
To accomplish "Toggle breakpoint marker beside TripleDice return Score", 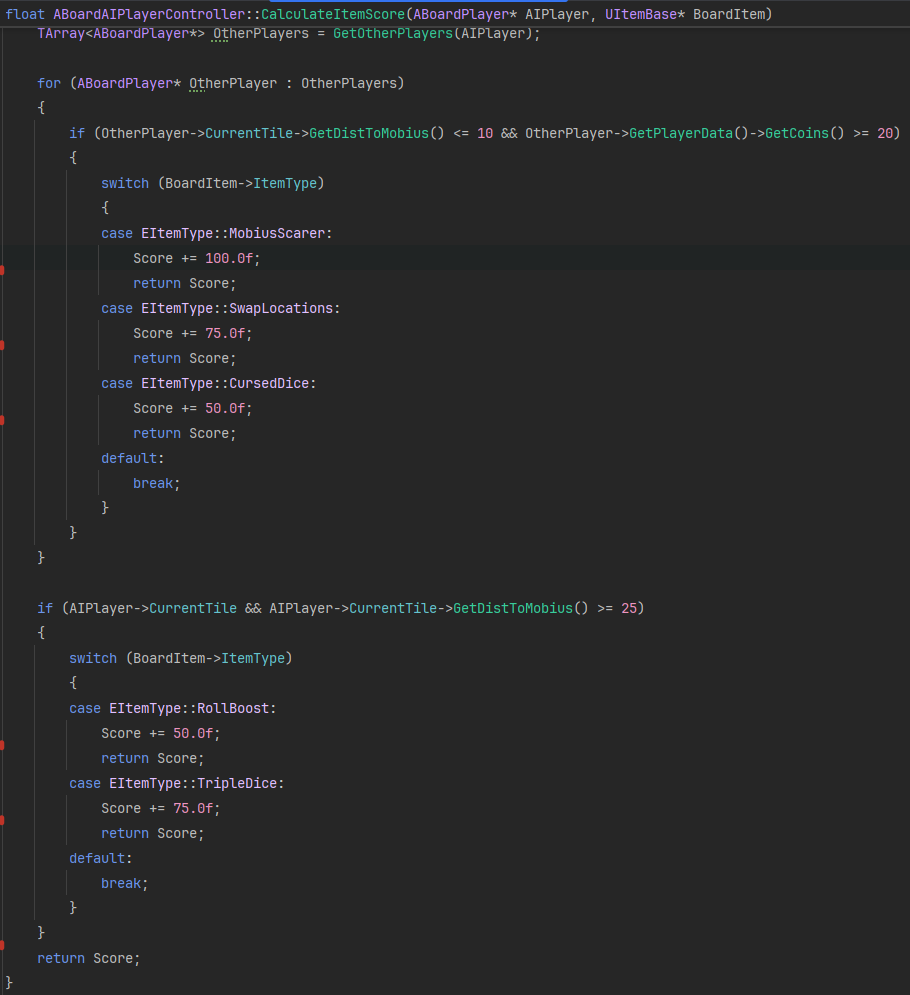I will [x=2, y=820].
